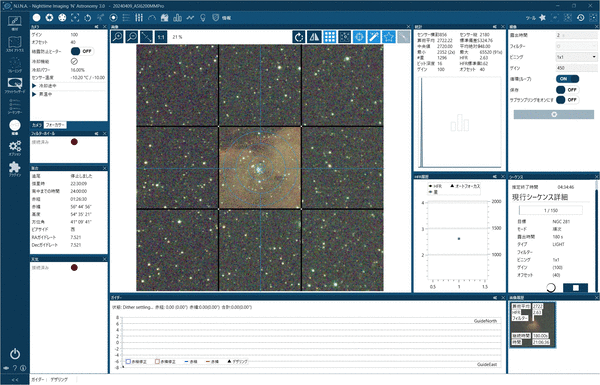Toggle loop ON switch in imaging panel
The width and height of the screenshot is (600, 385).
click(567, 79)
